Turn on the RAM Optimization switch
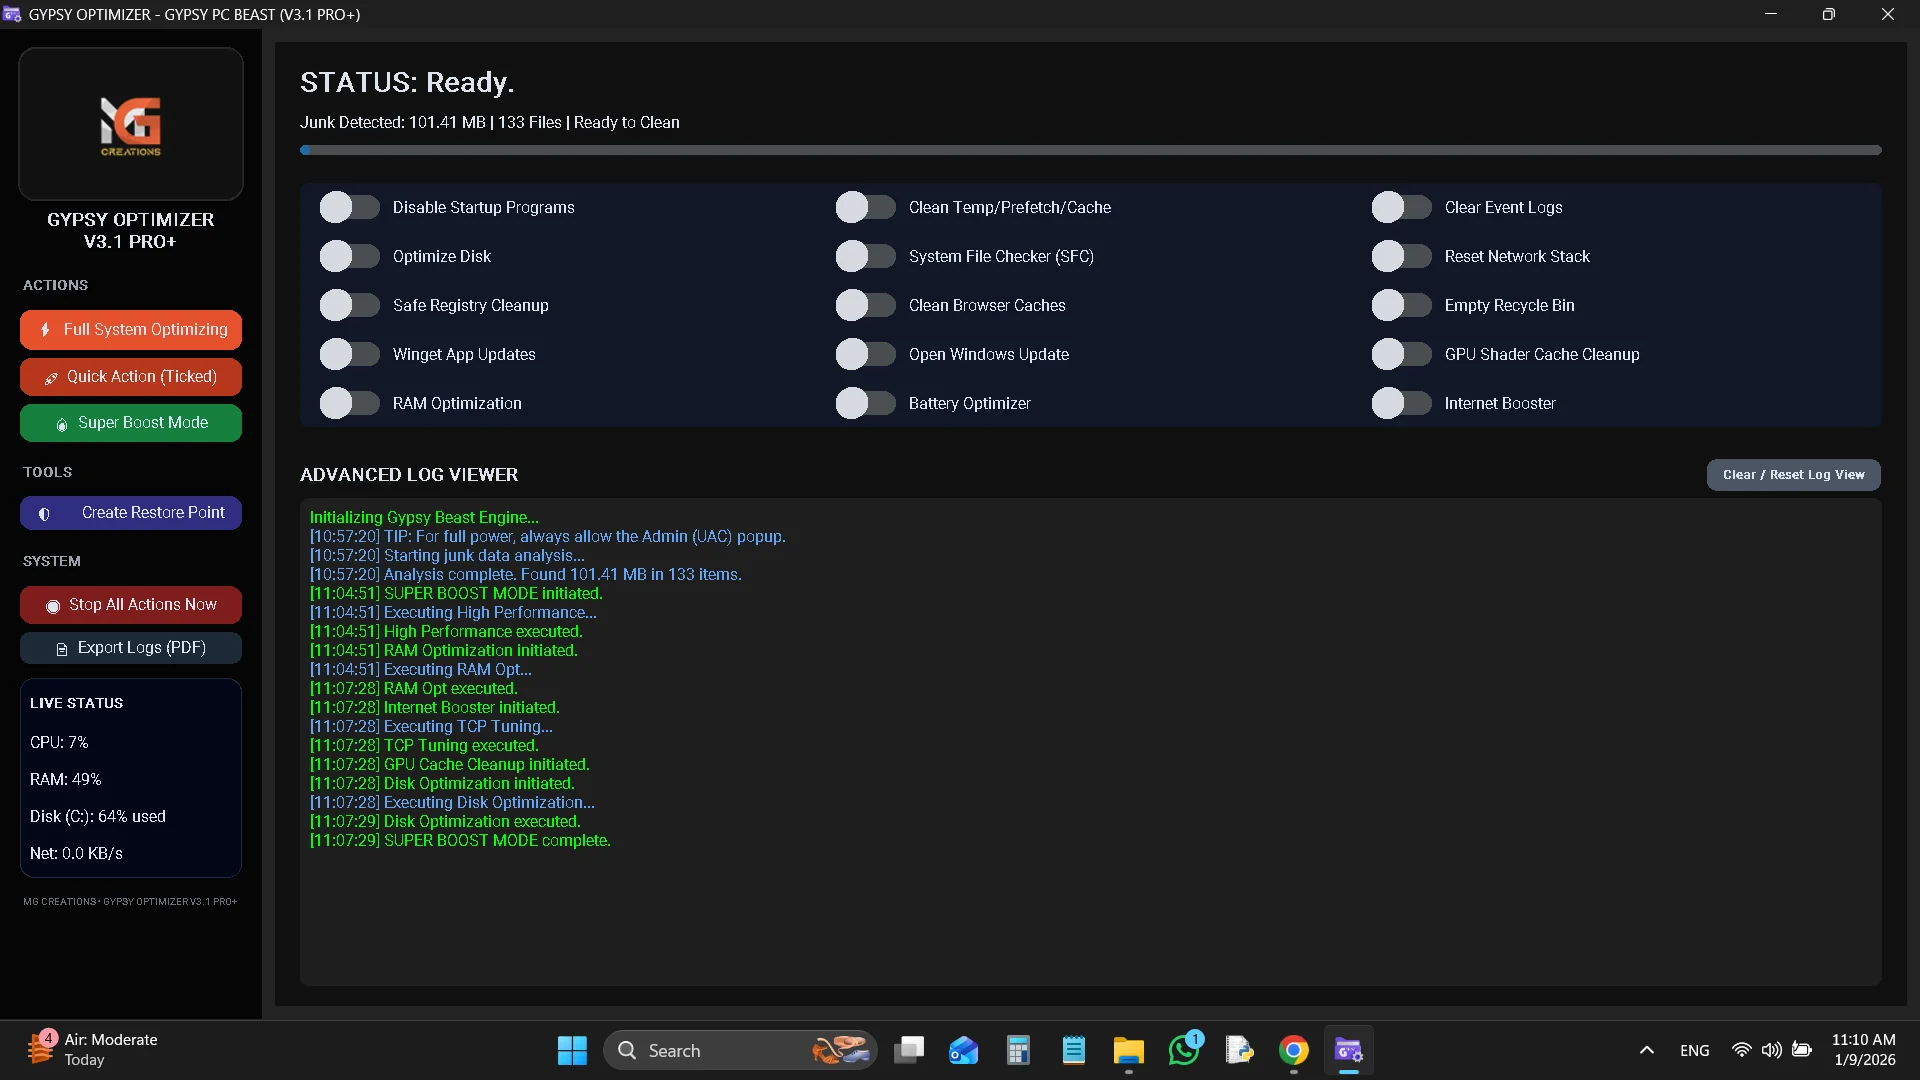Screen dimensions: 1920x1080 (x=349, y=403)
